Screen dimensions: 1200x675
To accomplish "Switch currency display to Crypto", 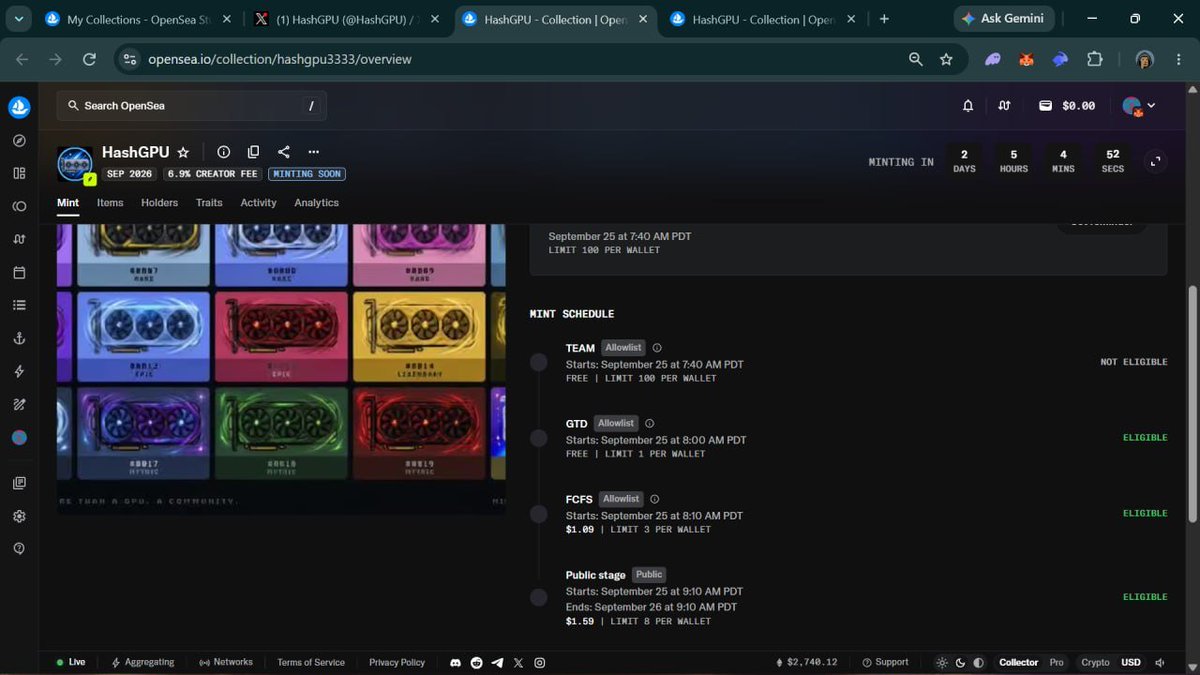I will click(x=1095, y=663).
